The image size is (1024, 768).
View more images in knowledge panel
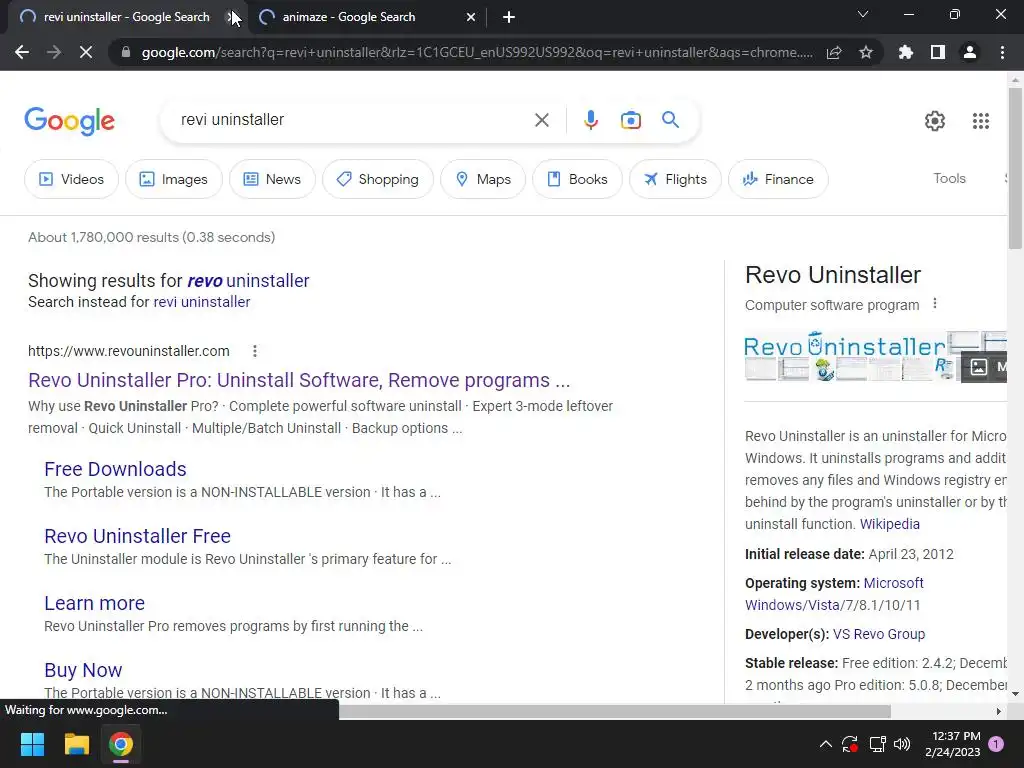(984, 366)
